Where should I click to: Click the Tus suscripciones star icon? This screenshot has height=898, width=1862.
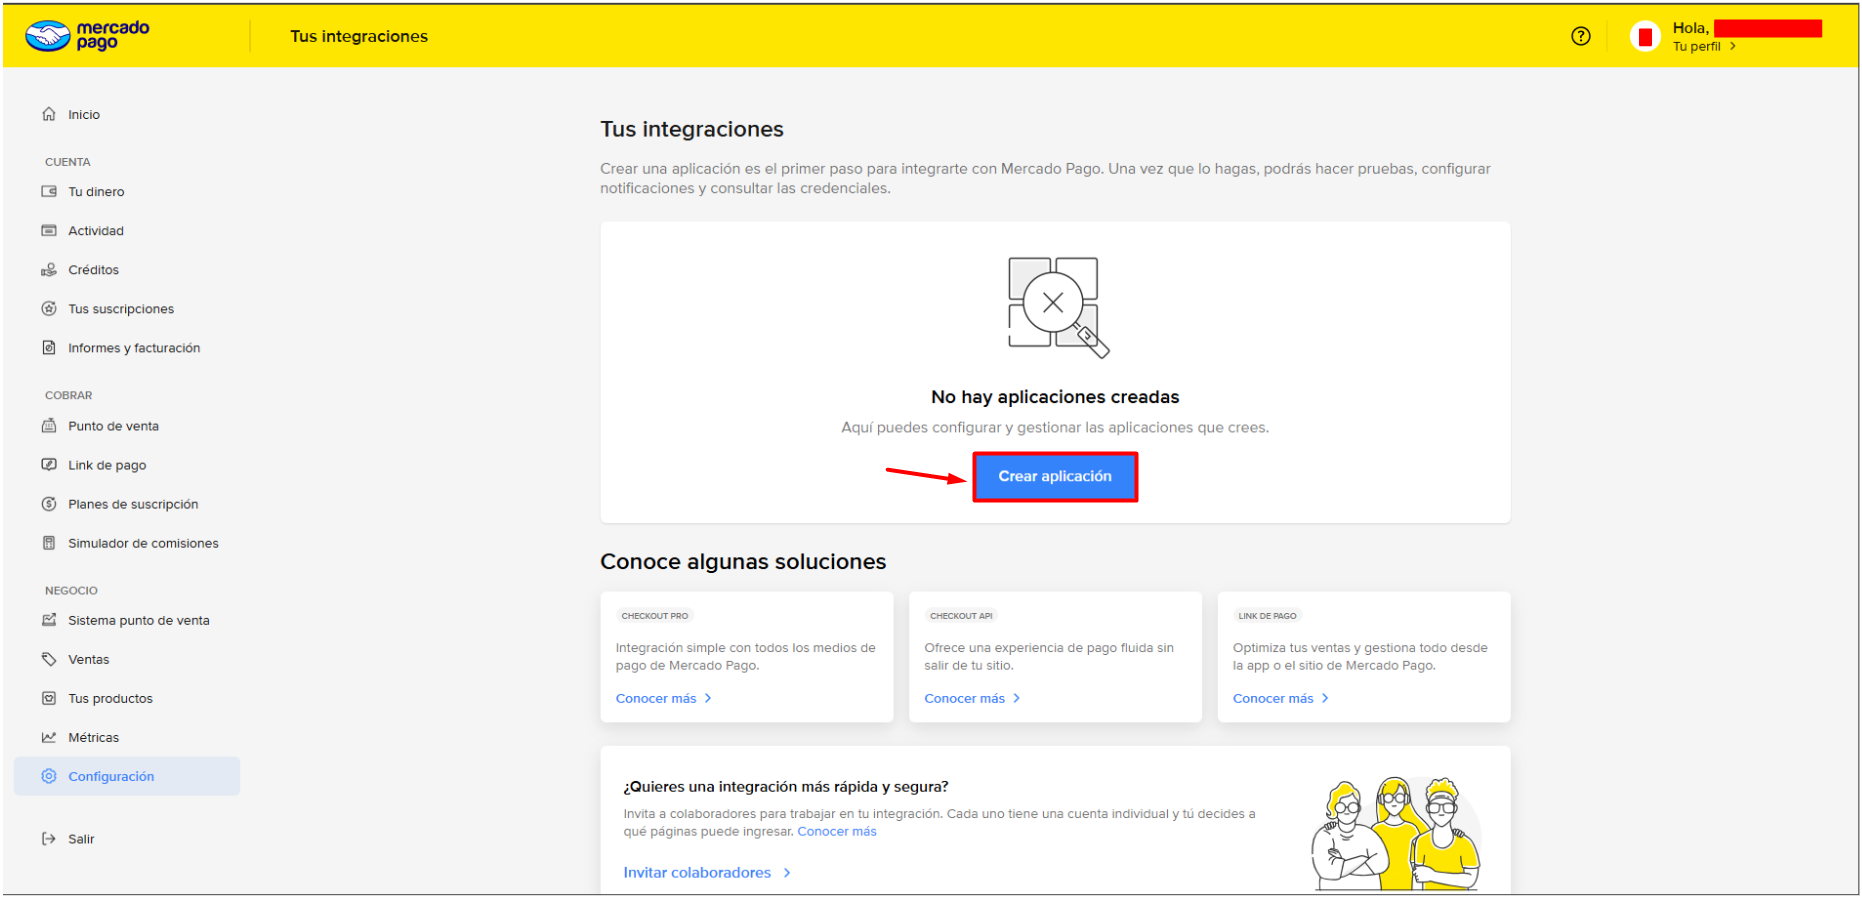(x=49, y=308)
